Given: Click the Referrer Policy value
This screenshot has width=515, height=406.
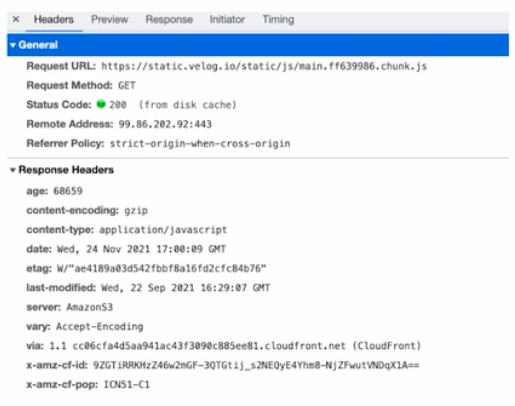Looking at the screenshot, I should pos(200,144).
